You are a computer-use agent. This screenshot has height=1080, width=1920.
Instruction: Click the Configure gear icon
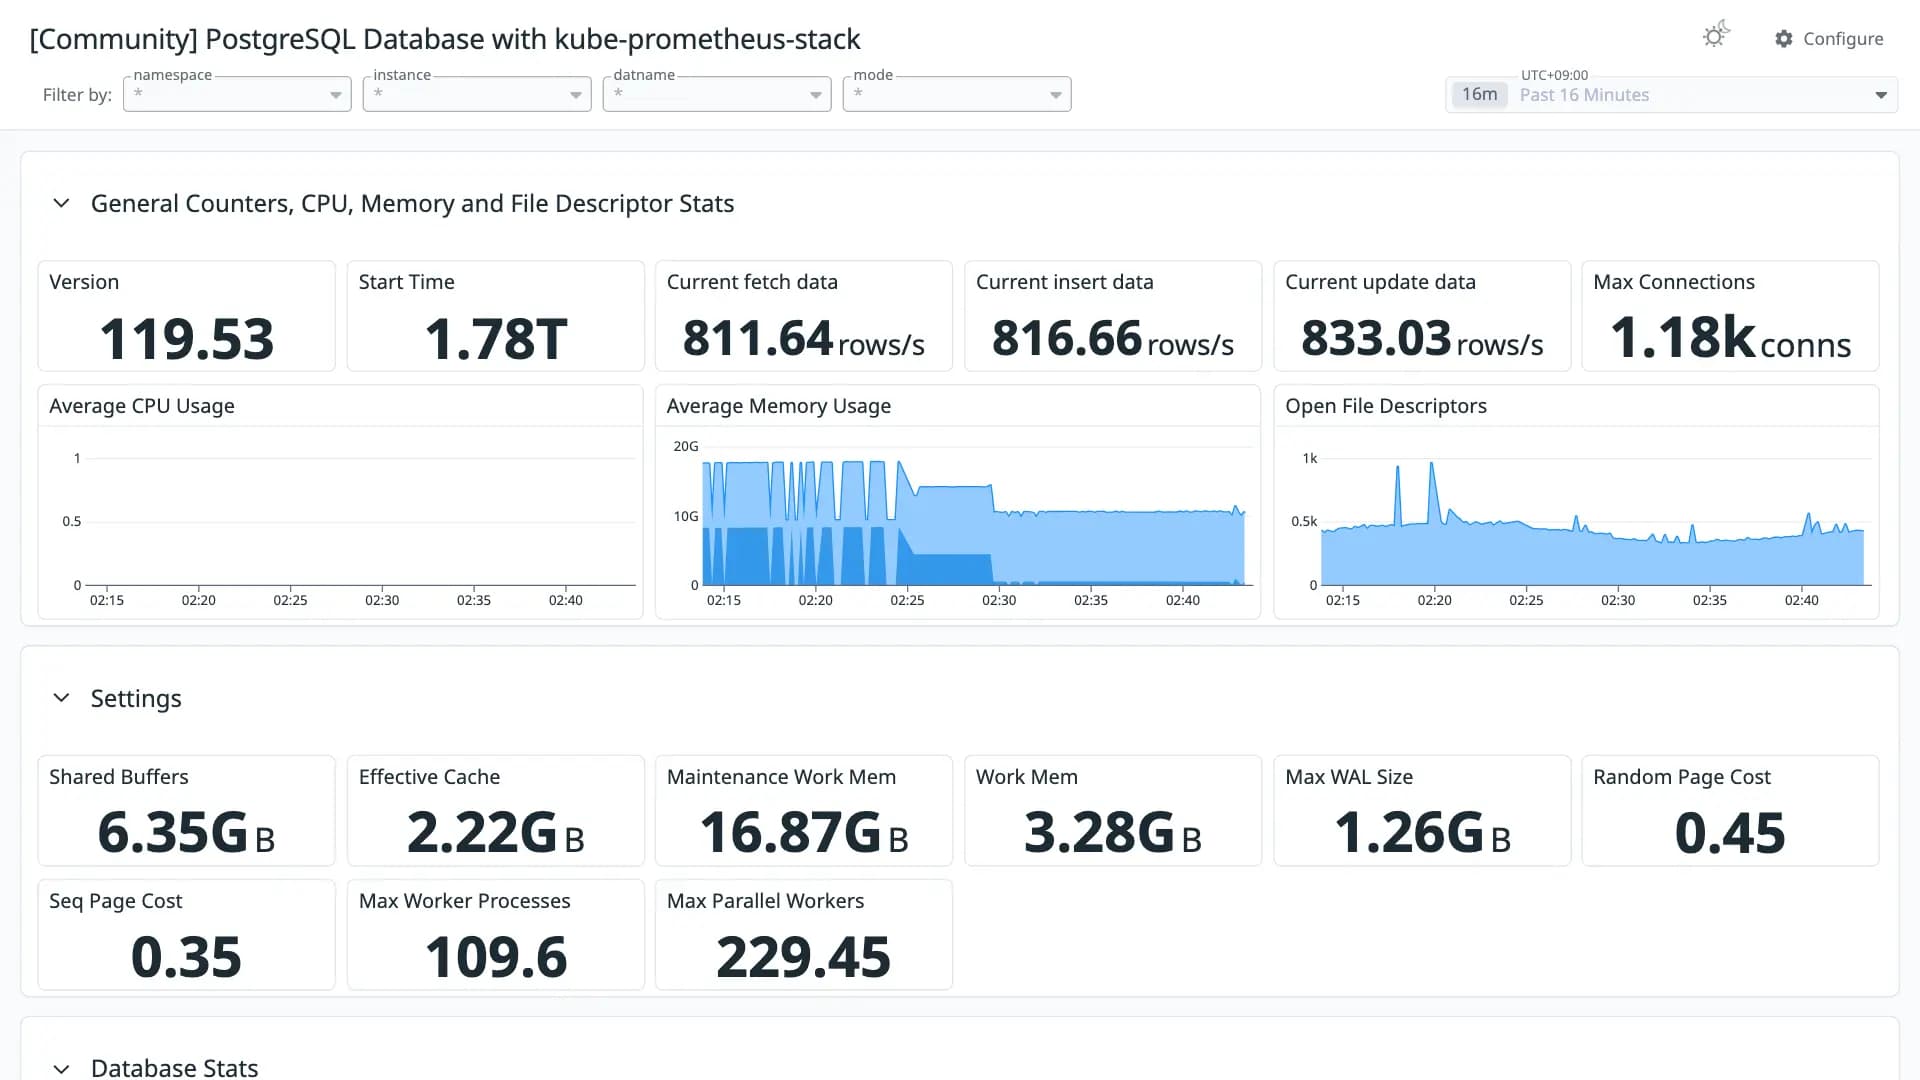click(x=1784, y=38)
